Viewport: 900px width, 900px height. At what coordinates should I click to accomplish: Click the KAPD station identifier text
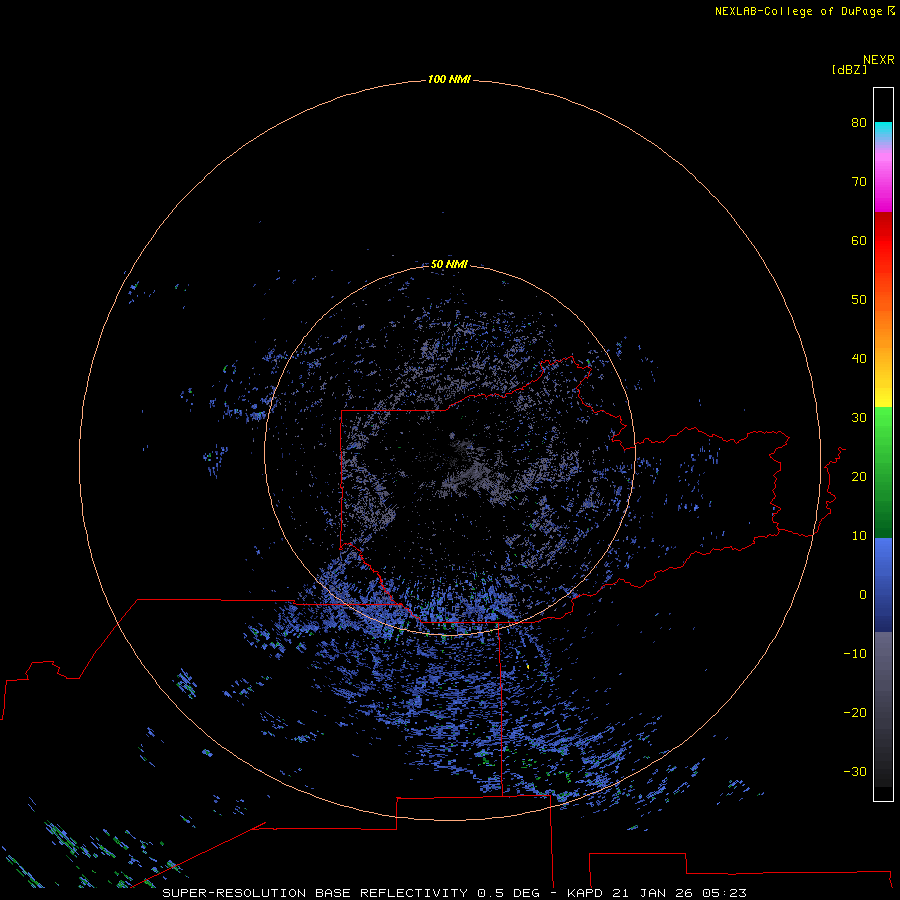(x=584, y=893)
